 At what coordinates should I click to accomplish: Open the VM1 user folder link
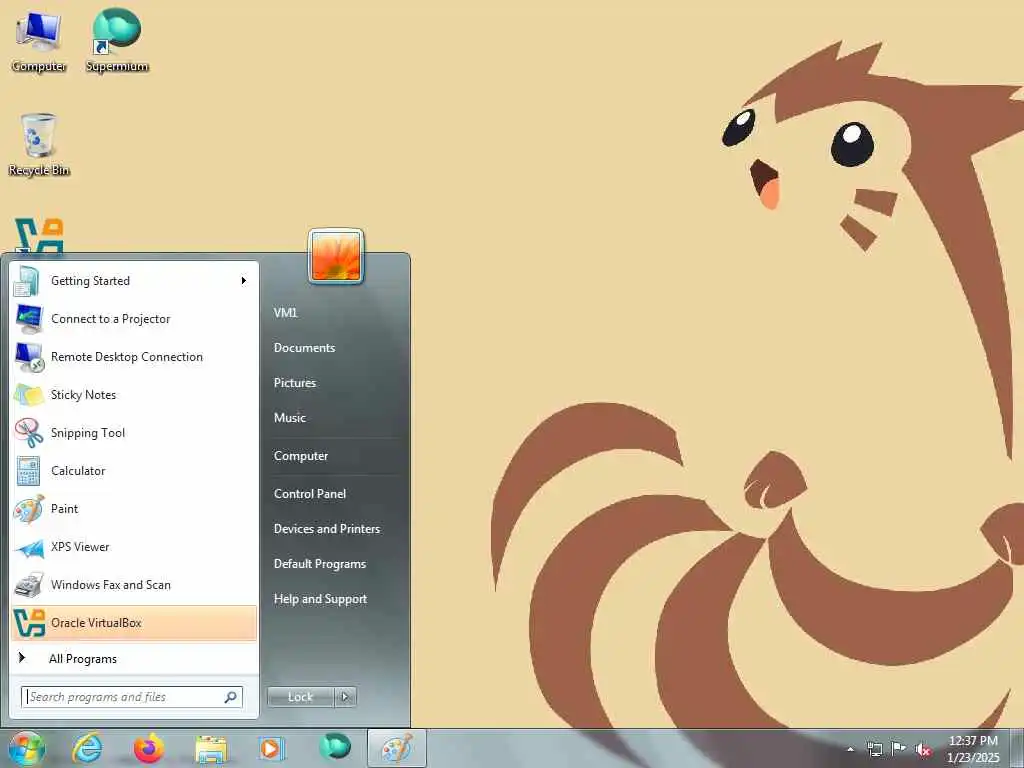pyautogui.click(x=285, y=313)
